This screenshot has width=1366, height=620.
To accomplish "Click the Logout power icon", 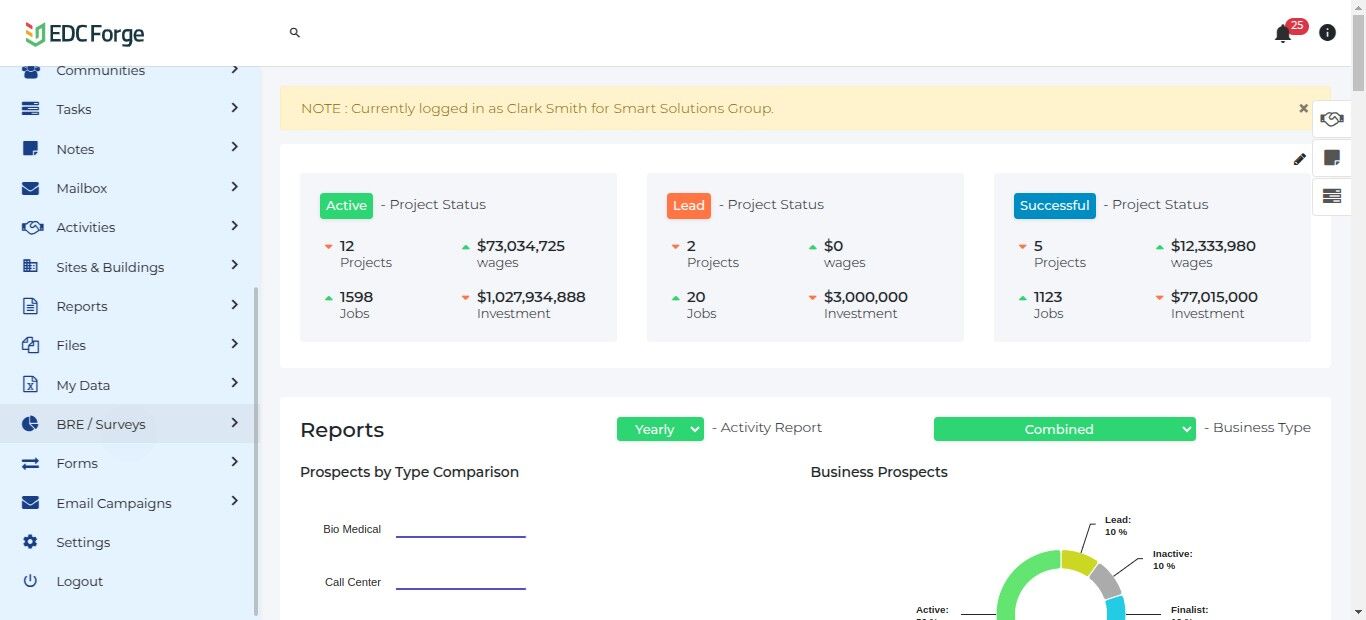I will (30, 581).
